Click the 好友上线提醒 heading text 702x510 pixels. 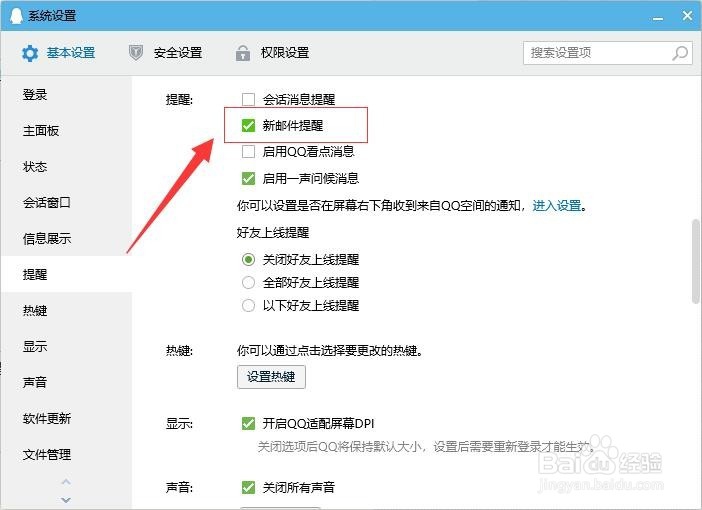click(x=273, y=232)
